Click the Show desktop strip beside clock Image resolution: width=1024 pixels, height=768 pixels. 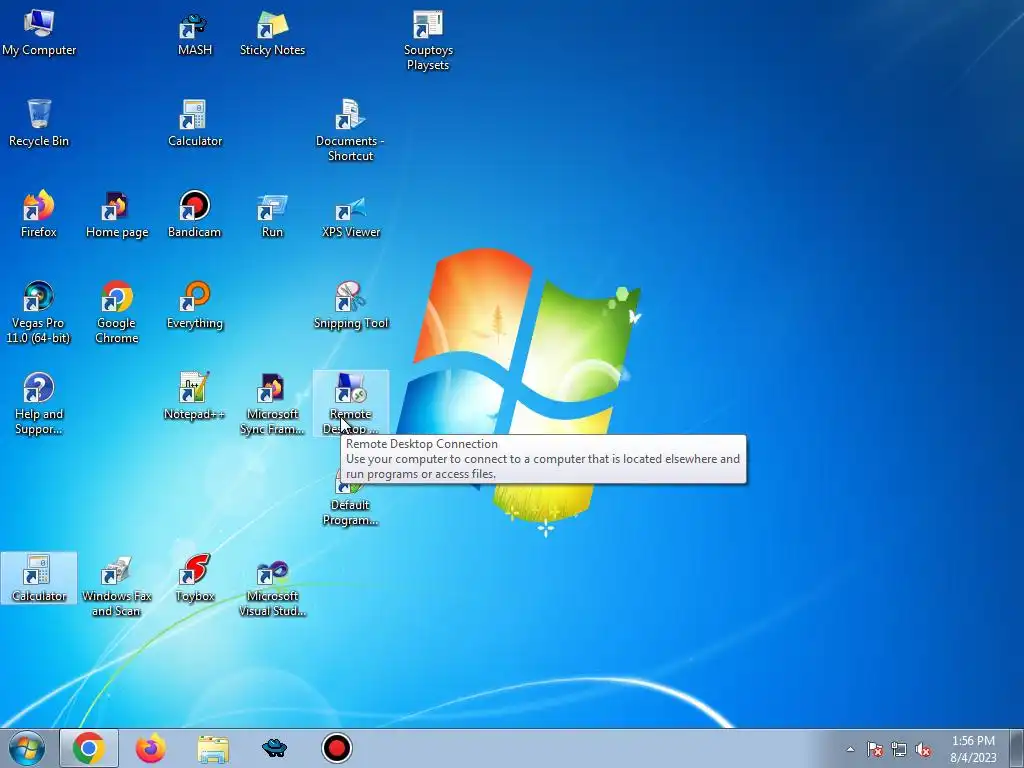click(x=1017, y=748)
